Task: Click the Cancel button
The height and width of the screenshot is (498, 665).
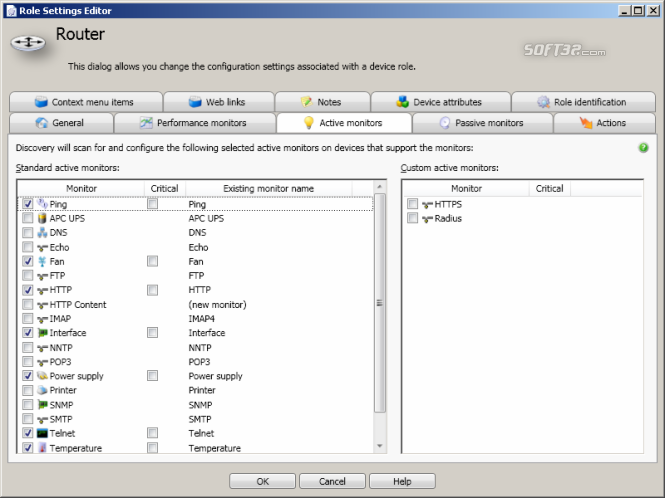Action: click(x=332, y=481)
